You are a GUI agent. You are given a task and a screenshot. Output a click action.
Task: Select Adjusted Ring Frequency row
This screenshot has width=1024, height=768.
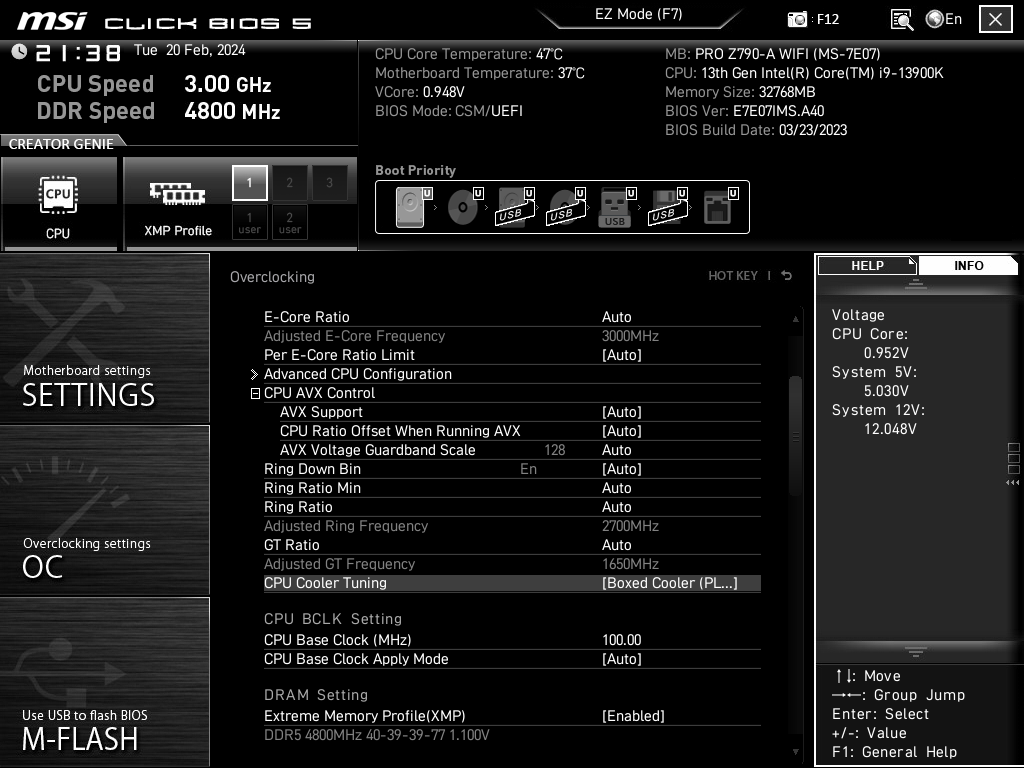pos(512,526)
